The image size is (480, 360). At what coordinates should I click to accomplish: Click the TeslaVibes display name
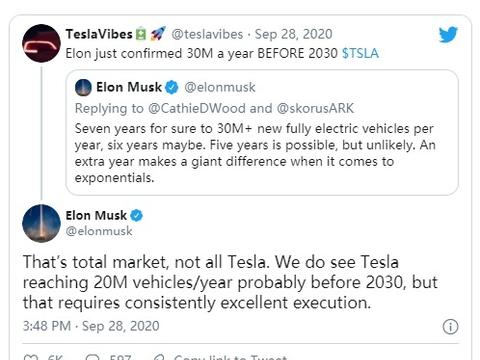pyautogui.click(x=99, y=34)
